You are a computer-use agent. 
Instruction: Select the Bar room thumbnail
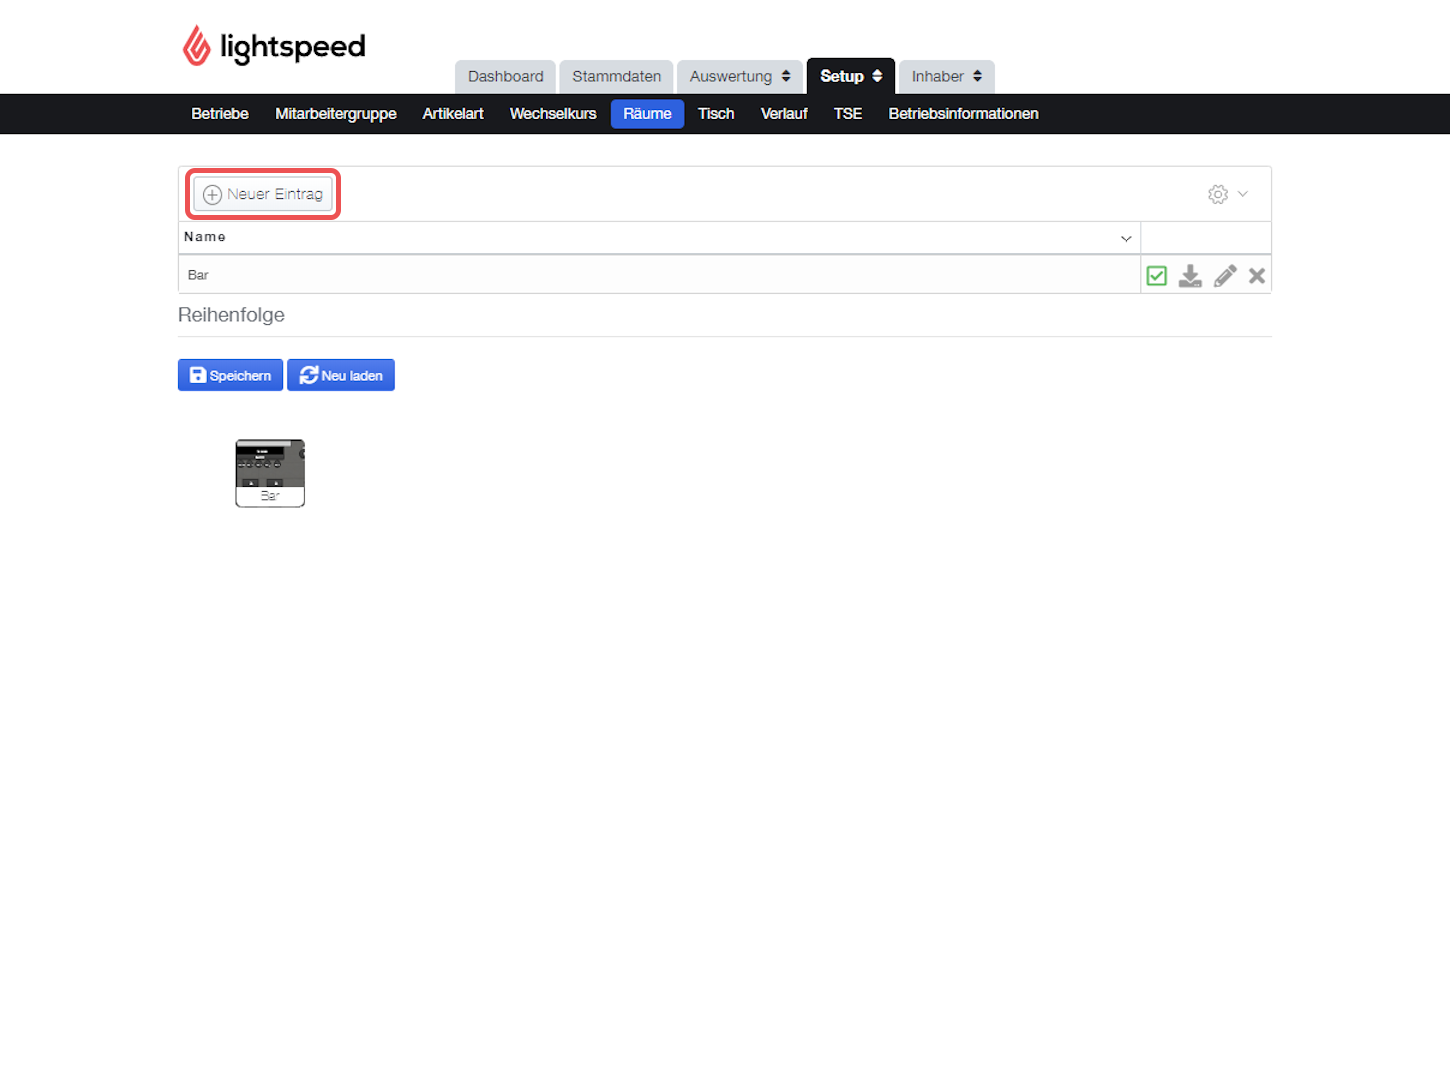(x=270, y=473)
